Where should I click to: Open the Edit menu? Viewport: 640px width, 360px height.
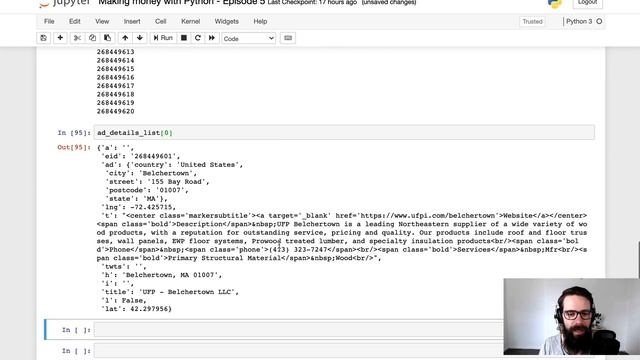coord(75,21)
